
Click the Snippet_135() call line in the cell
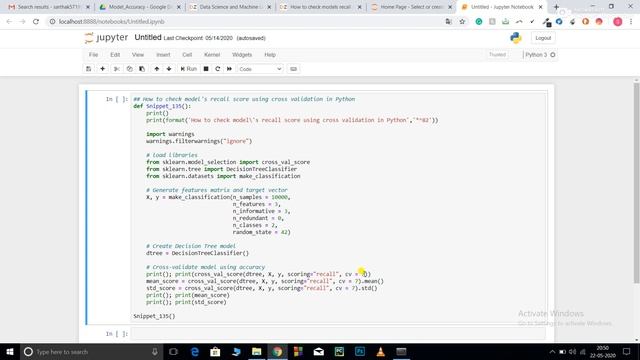coord(154,316)
